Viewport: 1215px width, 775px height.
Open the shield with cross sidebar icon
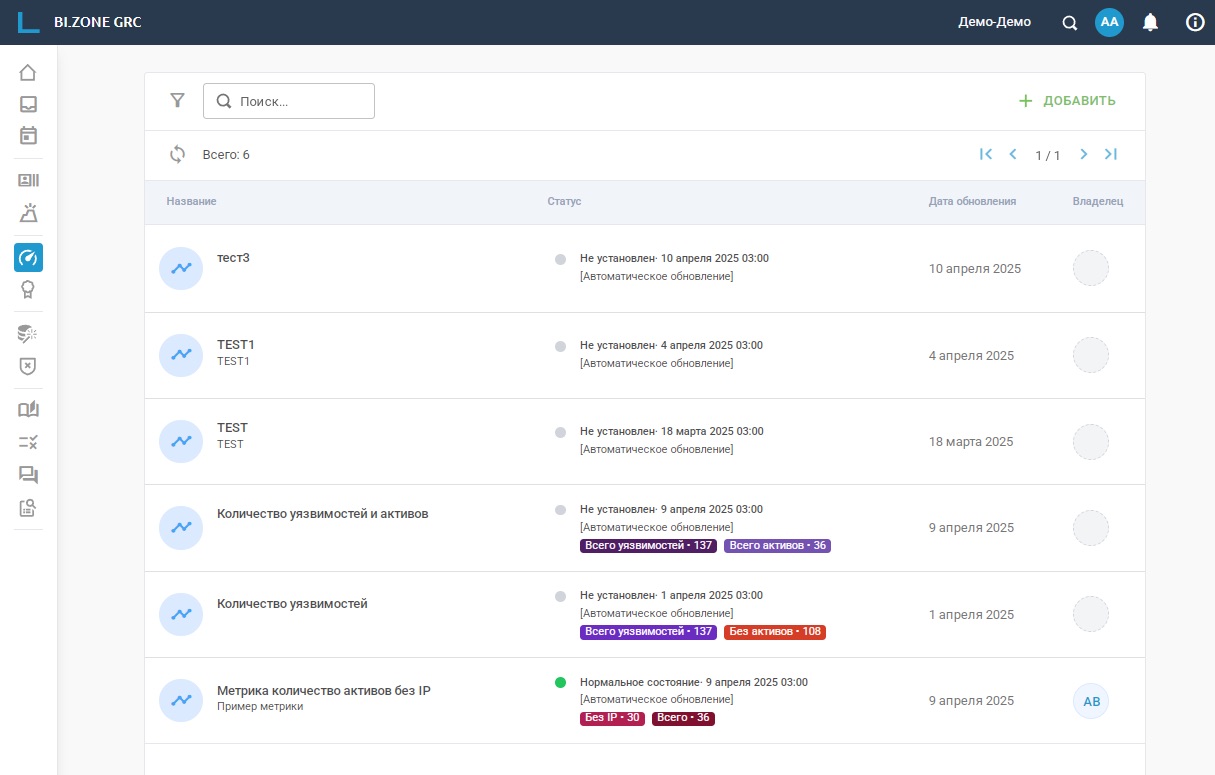(x=28, y=366)
